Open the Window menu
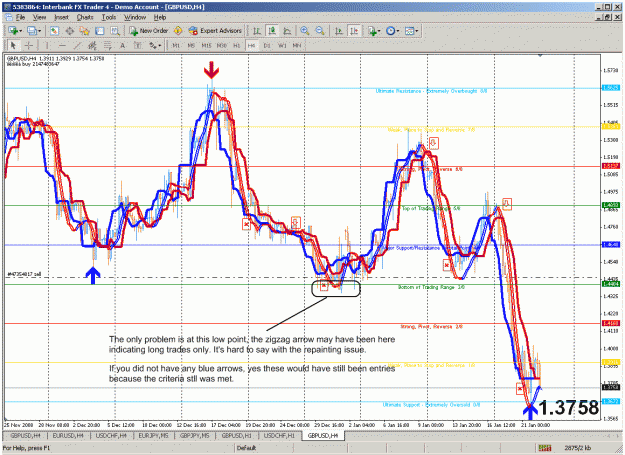The image size is (625, 455). tap(135, 17)
